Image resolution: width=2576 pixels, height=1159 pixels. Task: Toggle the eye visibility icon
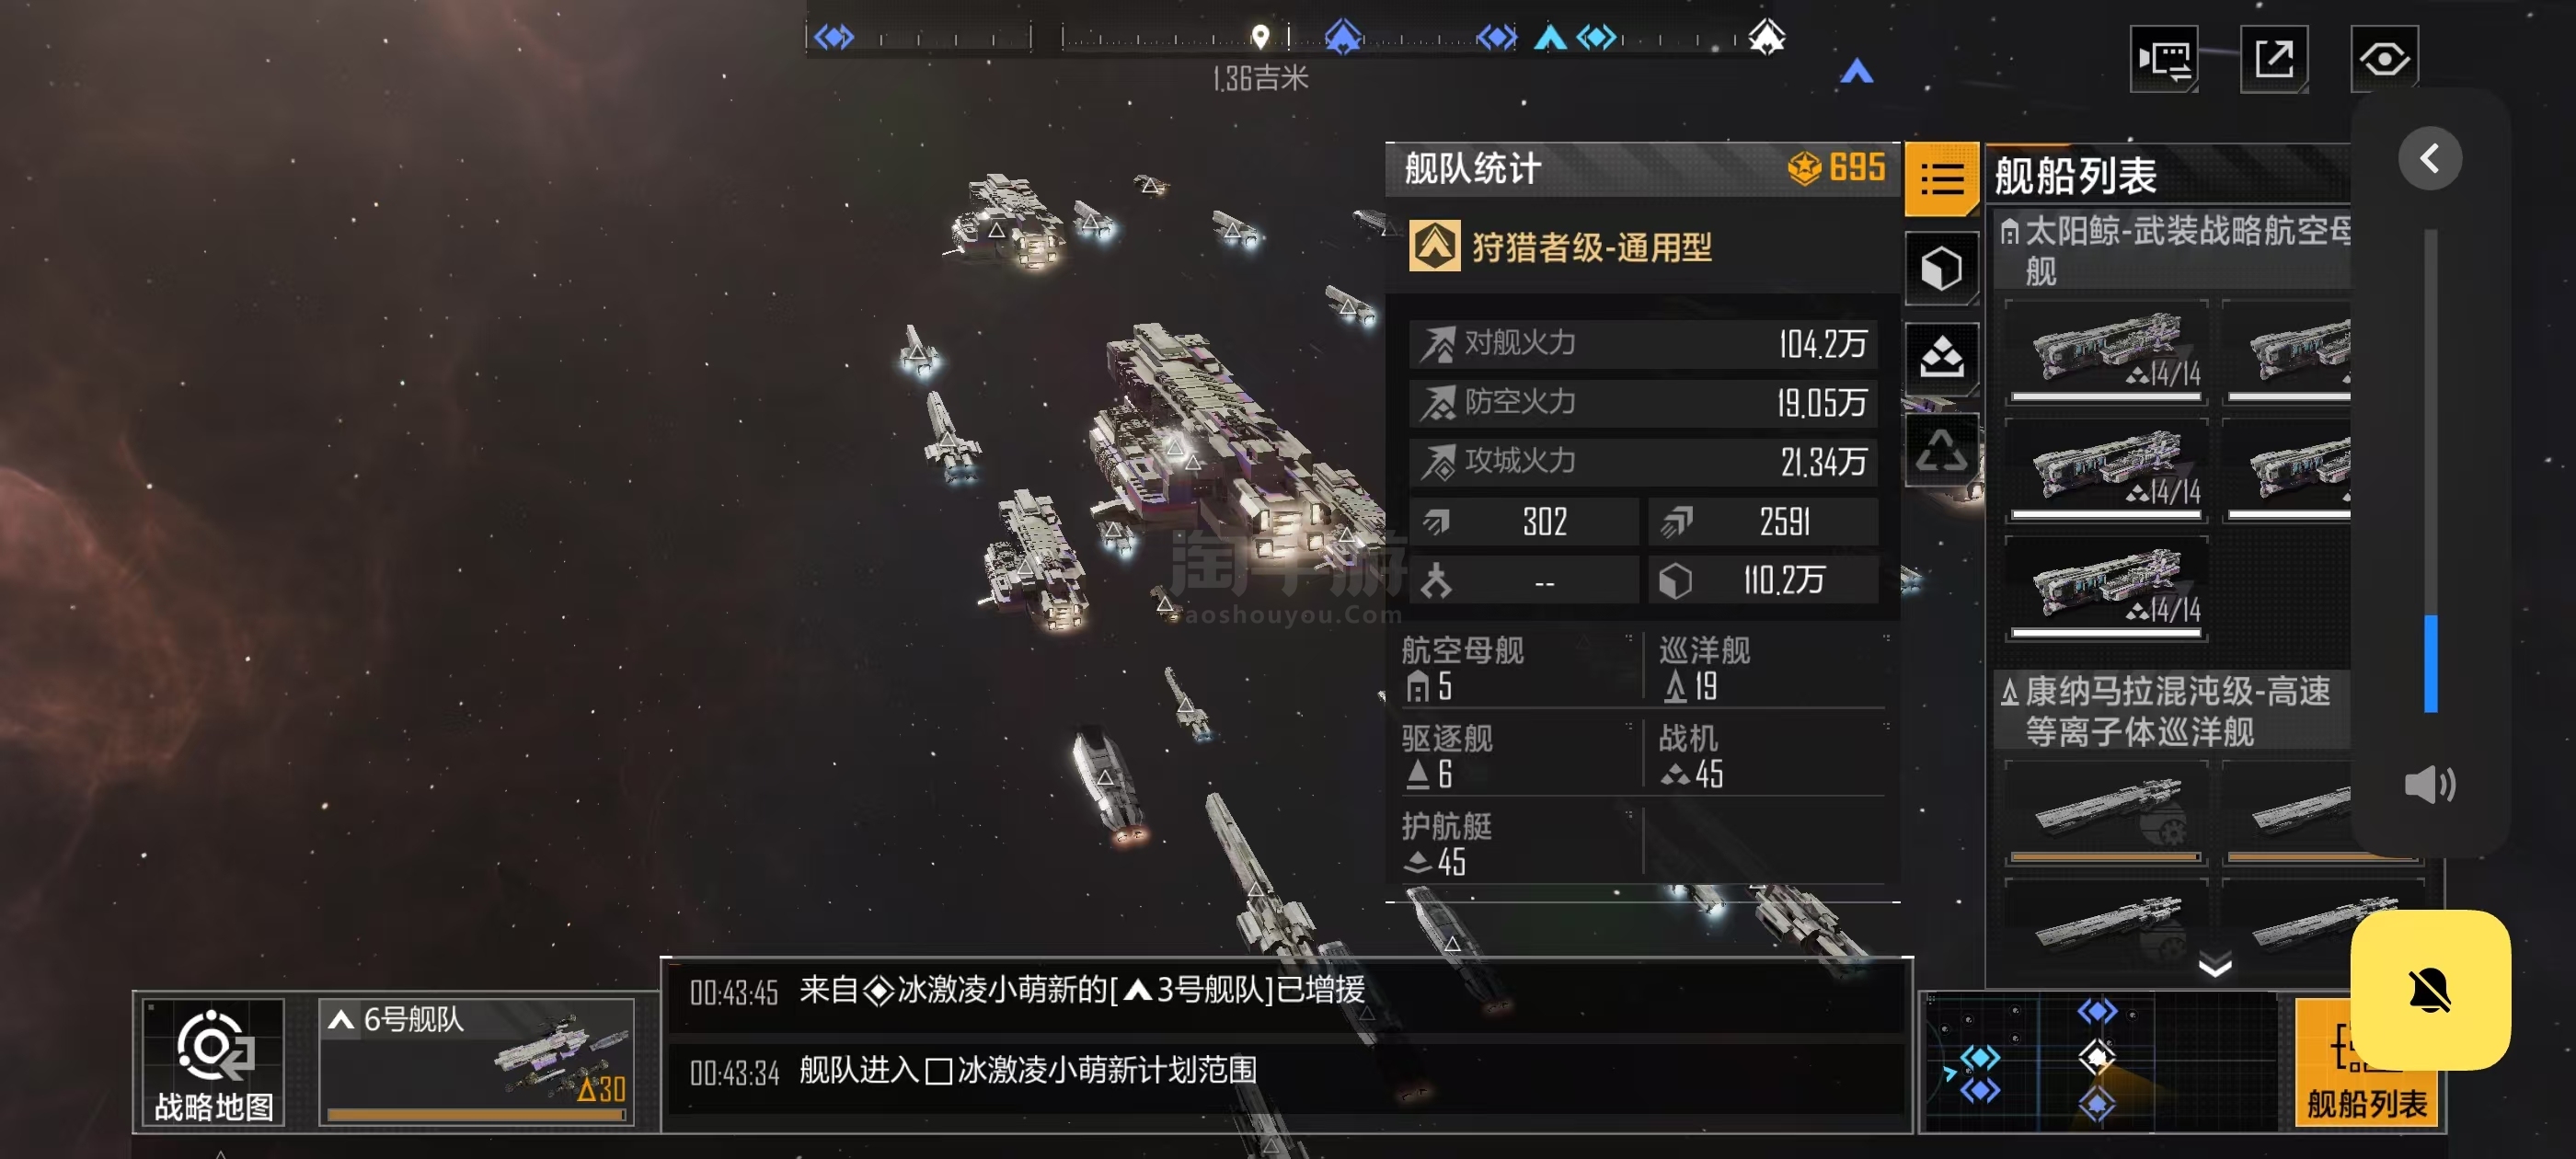pos(2383,59)
